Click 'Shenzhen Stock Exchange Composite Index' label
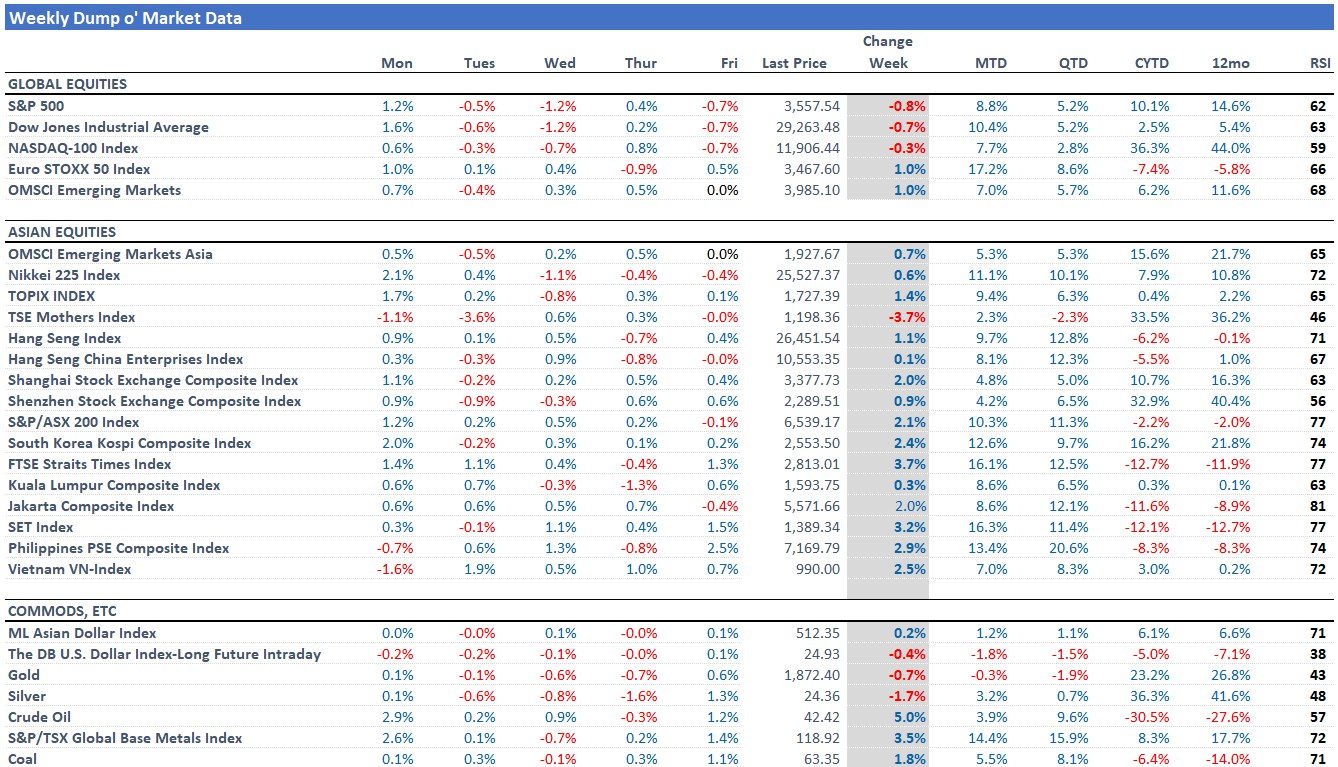Image resolution: width=1338 pixels, height=767 pixels. click(x=154, y=401)
